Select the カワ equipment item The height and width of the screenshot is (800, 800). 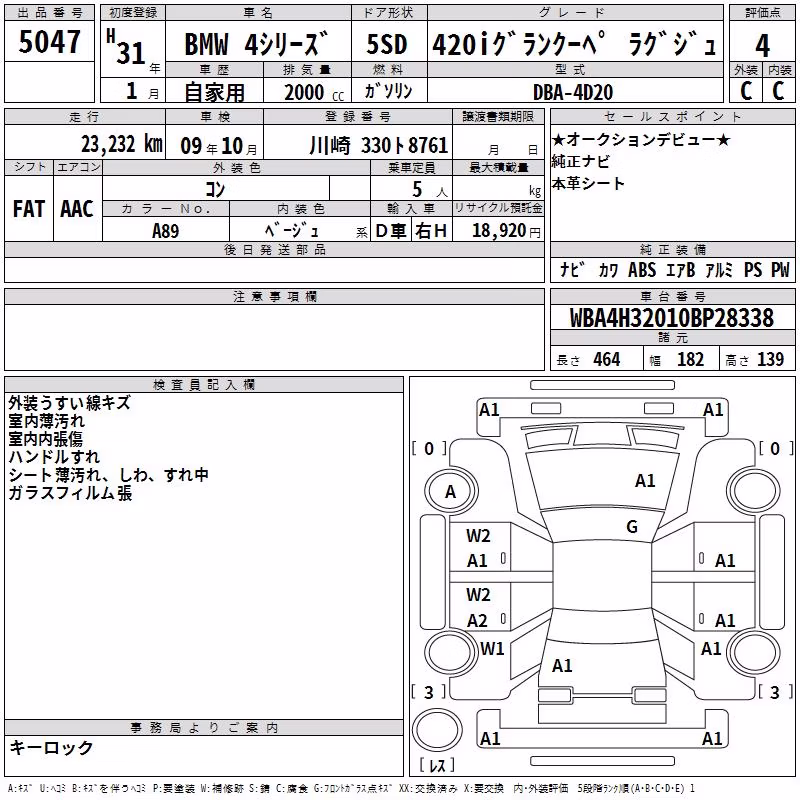(x=608, y=270)
